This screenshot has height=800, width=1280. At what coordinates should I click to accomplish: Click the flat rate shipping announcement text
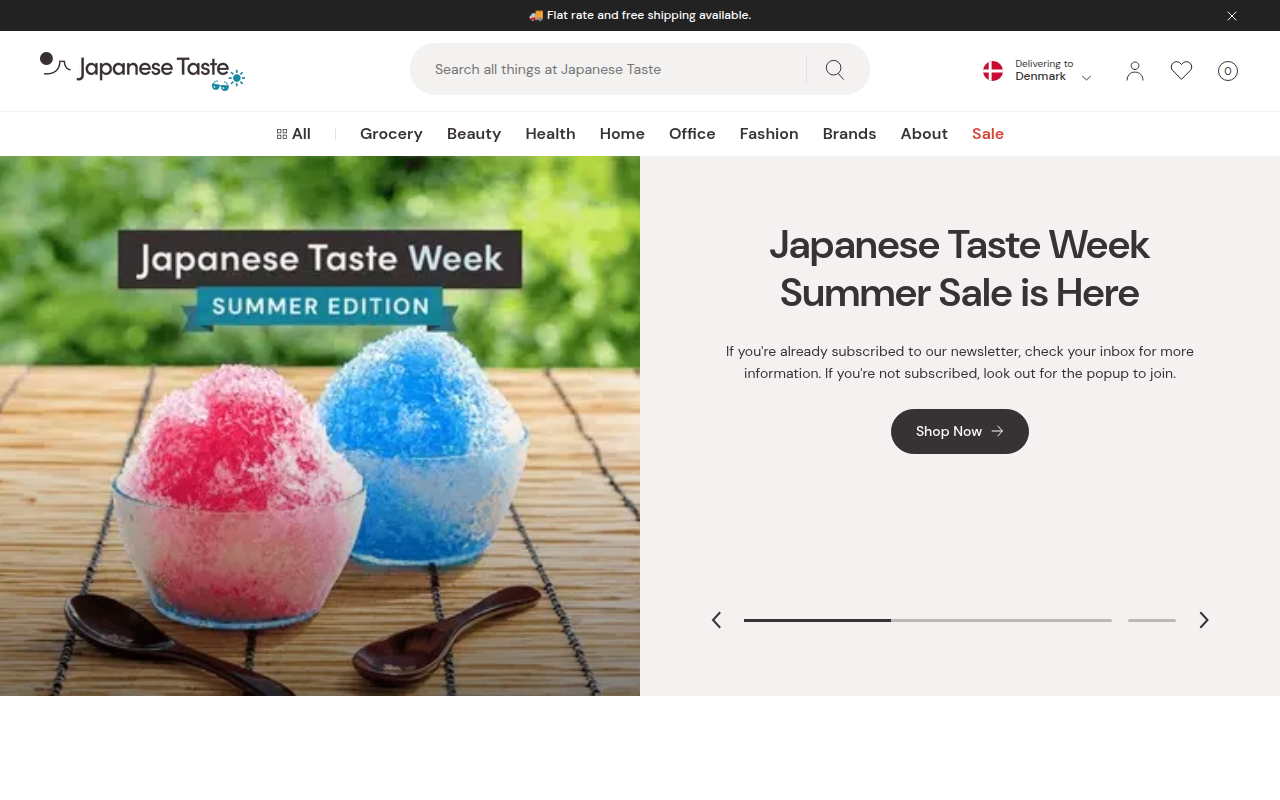pos(640,15)
